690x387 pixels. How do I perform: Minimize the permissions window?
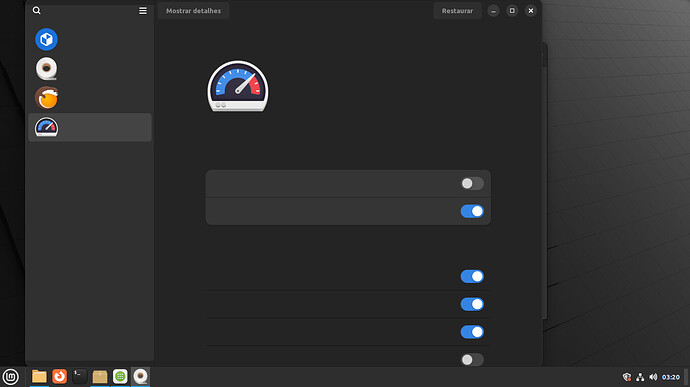point(493,11)
